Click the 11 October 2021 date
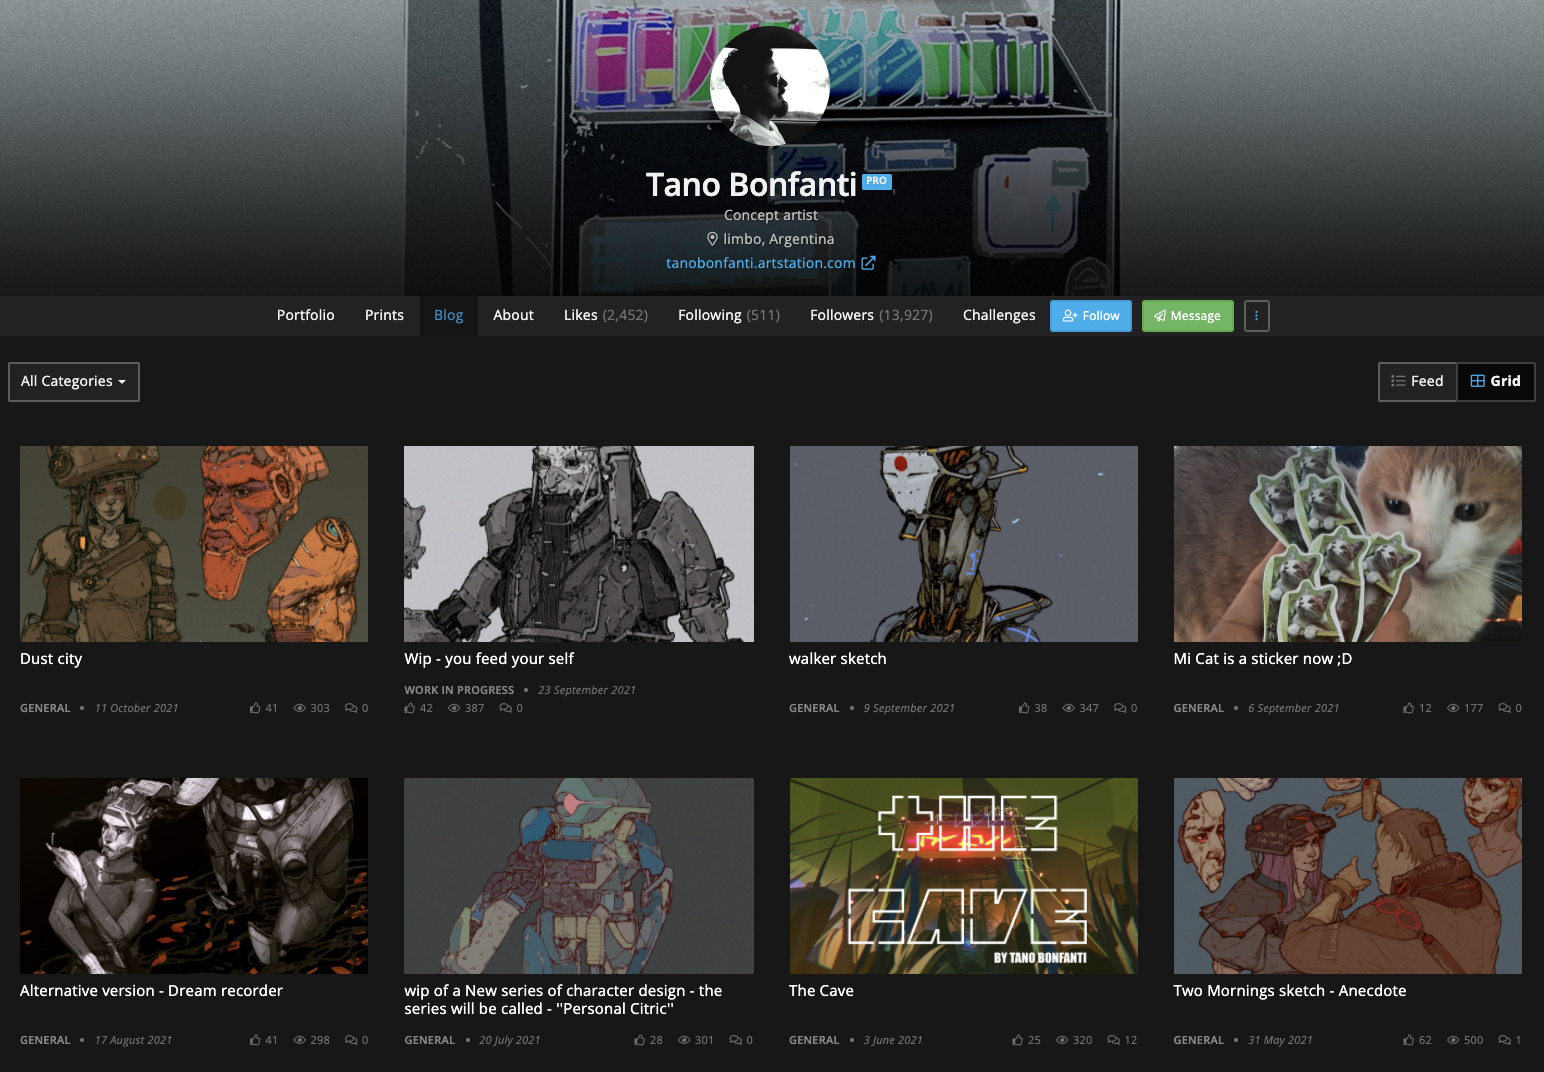Image resolution: width=1544 pixels, height=1072 pixels. 136,708
